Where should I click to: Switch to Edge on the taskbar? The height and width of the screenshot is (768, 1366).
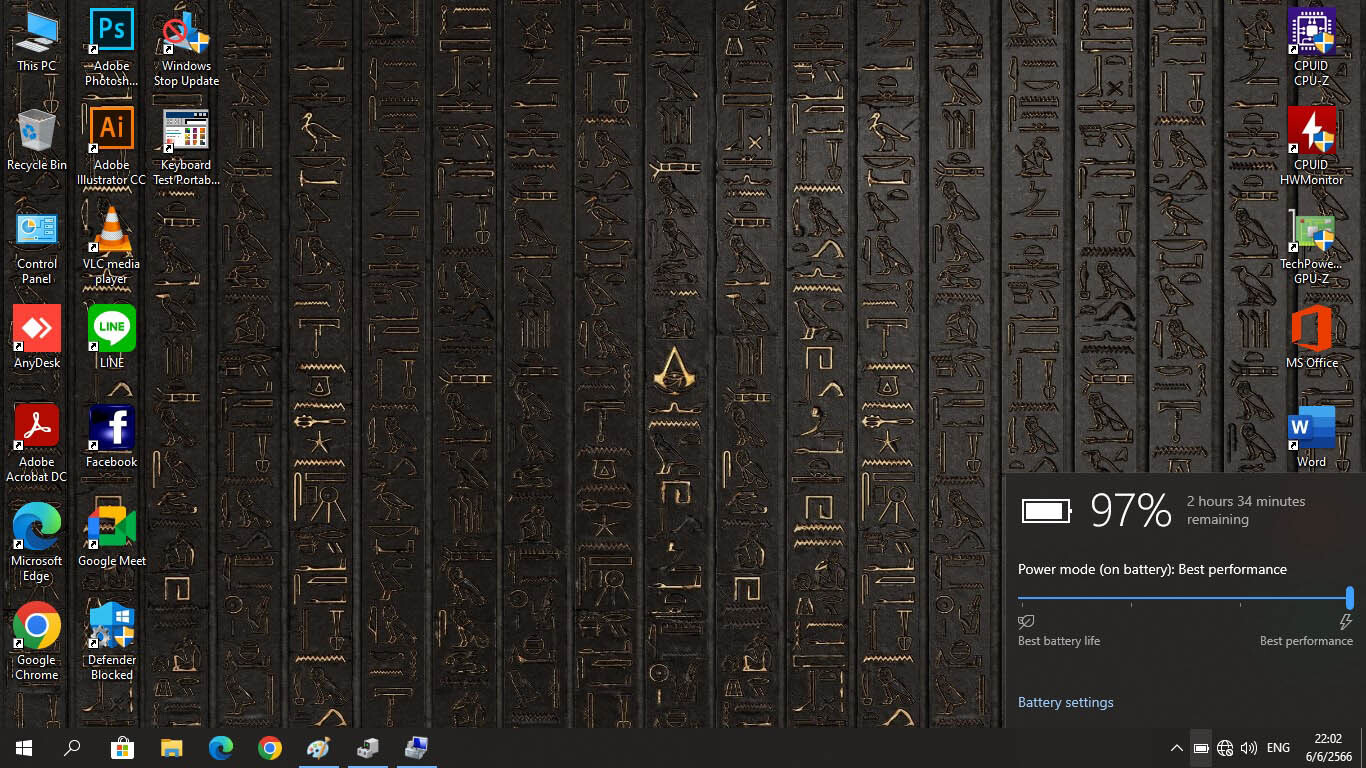click(220, 748)
